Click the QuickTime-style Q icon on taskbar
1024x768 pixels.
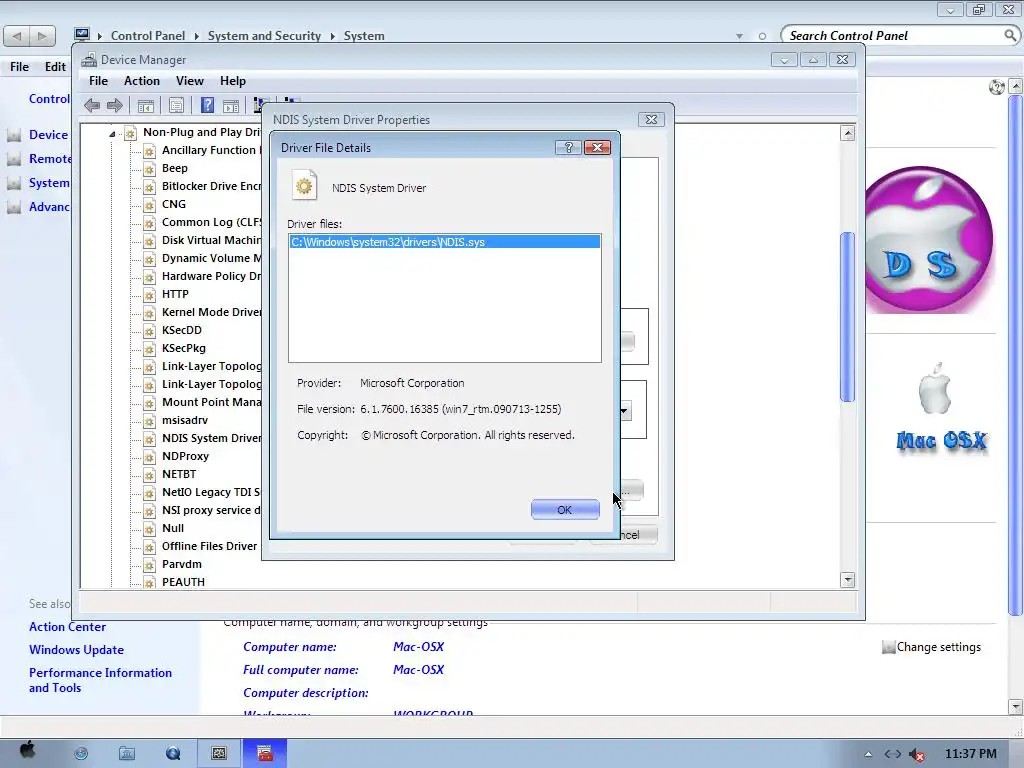click(x=173, y=754)
